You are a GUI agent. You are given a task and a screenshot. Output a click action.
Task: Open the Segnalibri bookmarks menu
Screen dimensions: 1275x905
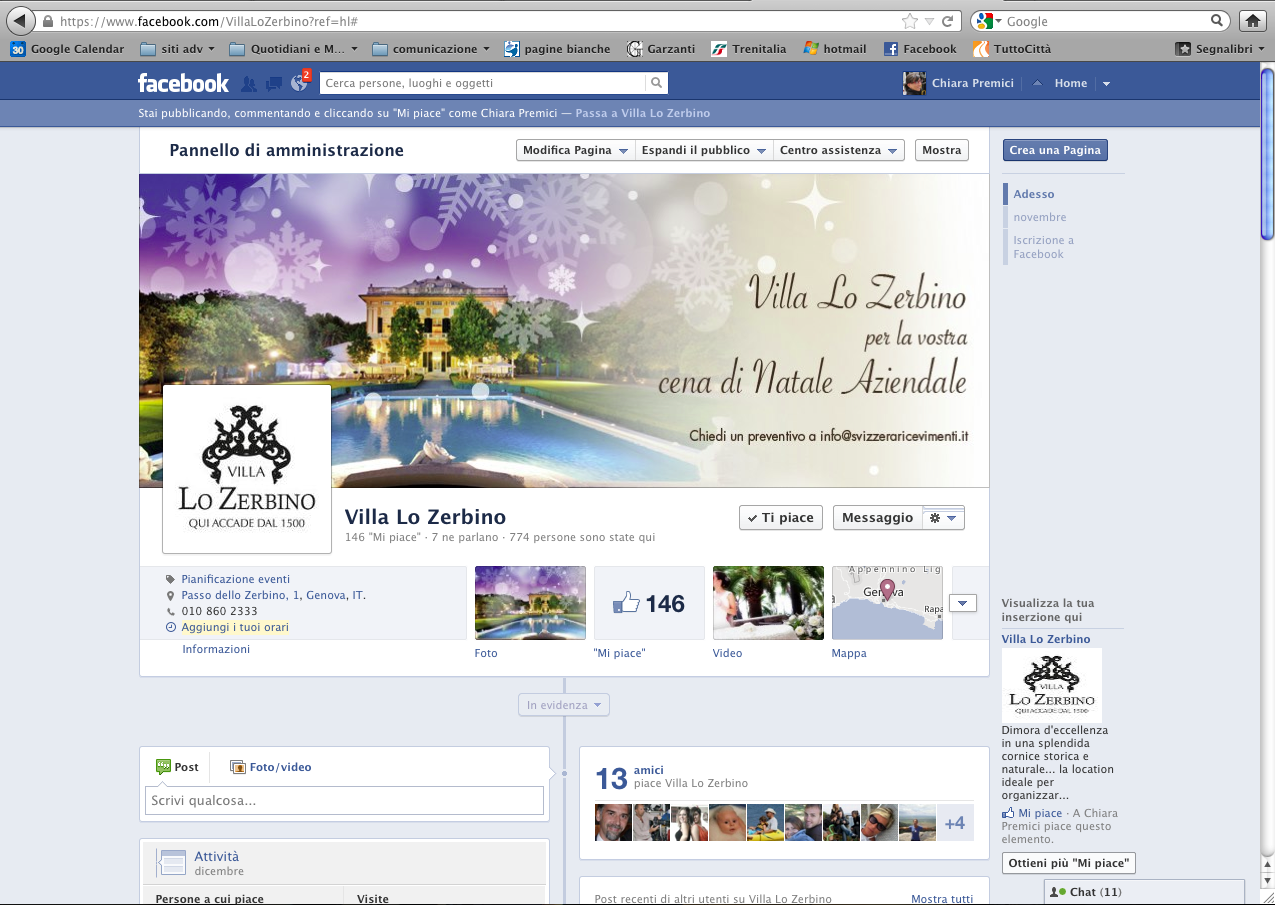pos(1221,48)
